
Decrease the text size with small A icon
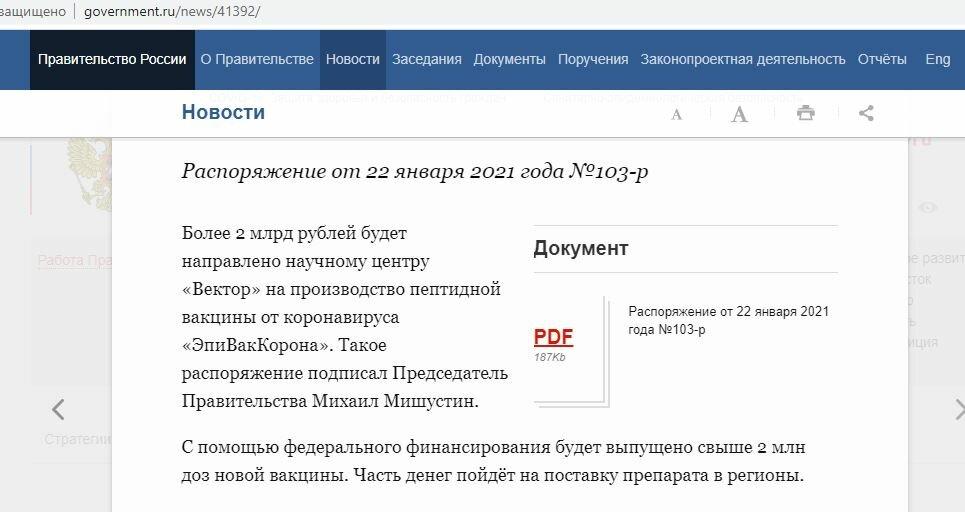[x=676, y=114]
